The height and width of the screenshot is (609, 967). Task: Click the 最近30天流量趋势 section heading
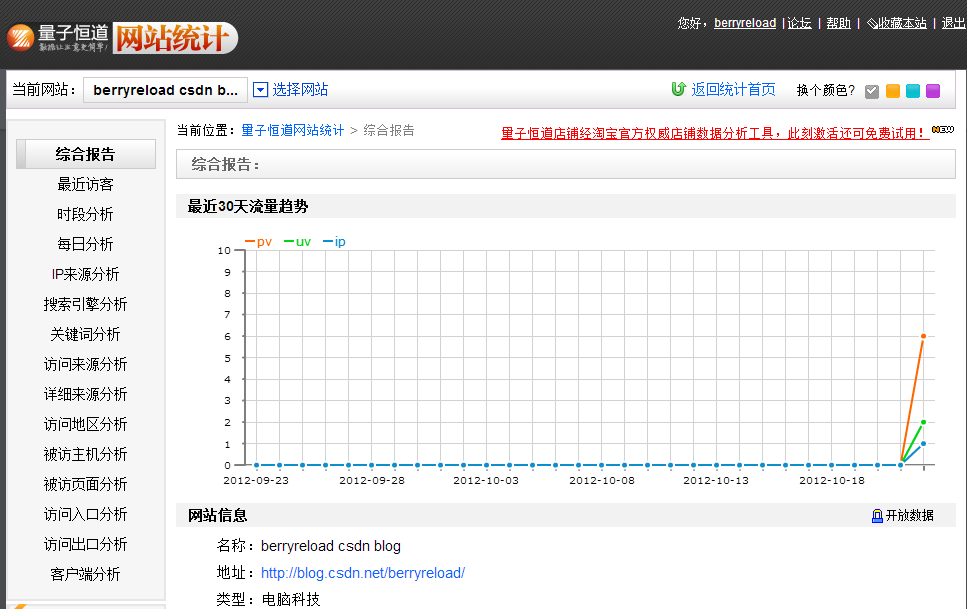pos(248,207)
